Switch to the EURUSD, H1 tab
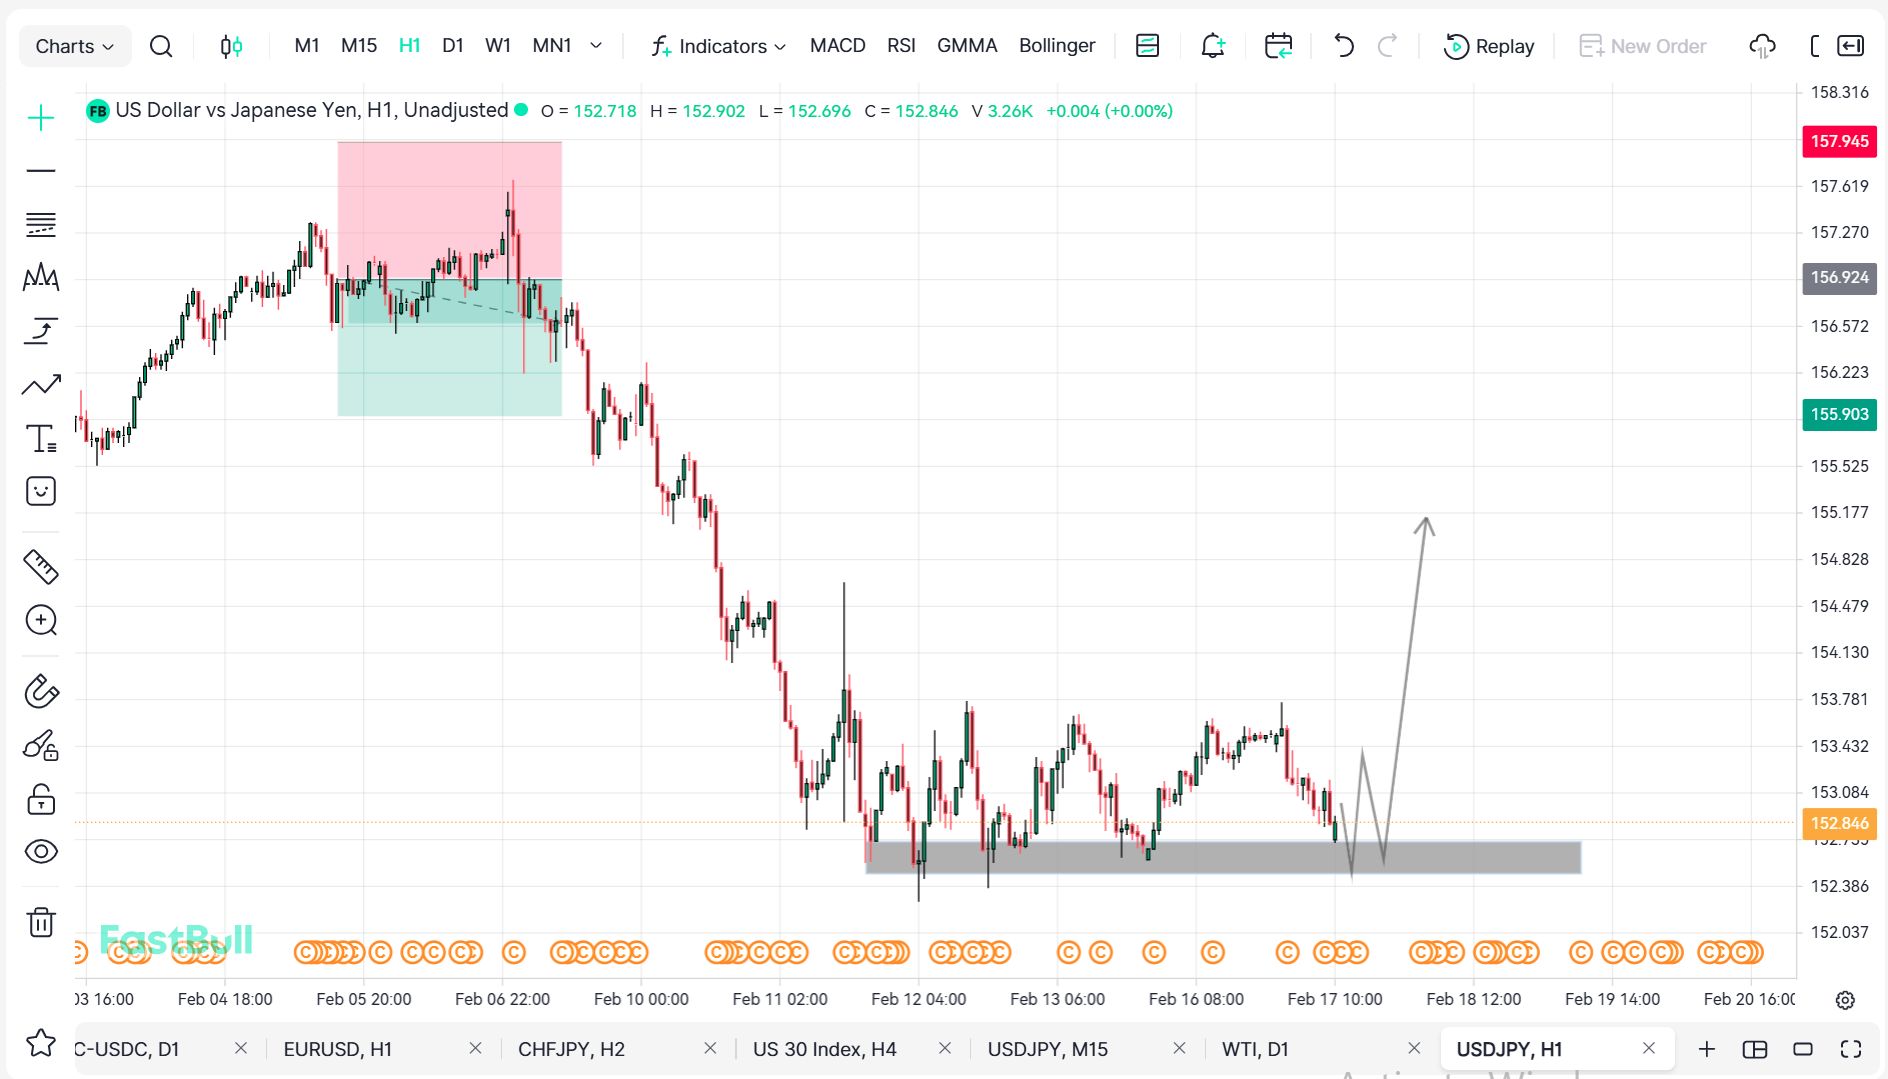 tap(337, 1049)
